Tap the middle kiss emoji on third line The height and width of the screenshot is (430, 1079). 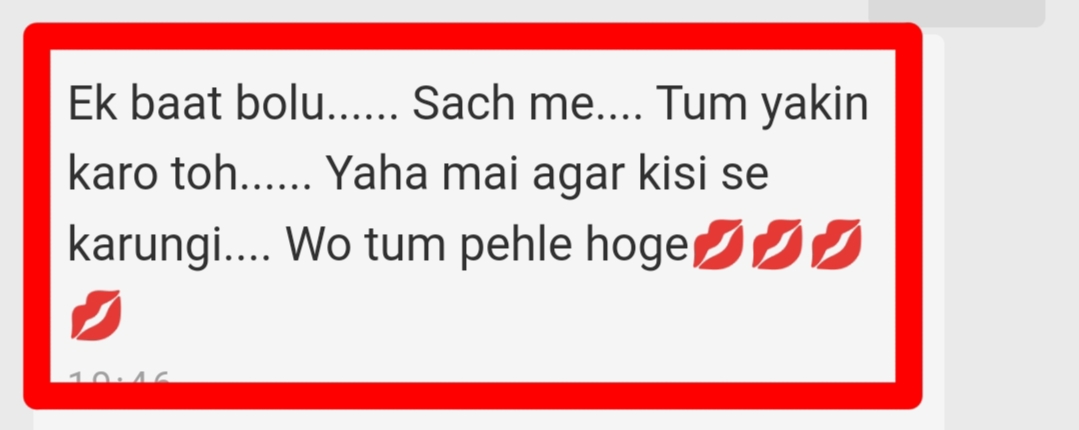(778, 244)
